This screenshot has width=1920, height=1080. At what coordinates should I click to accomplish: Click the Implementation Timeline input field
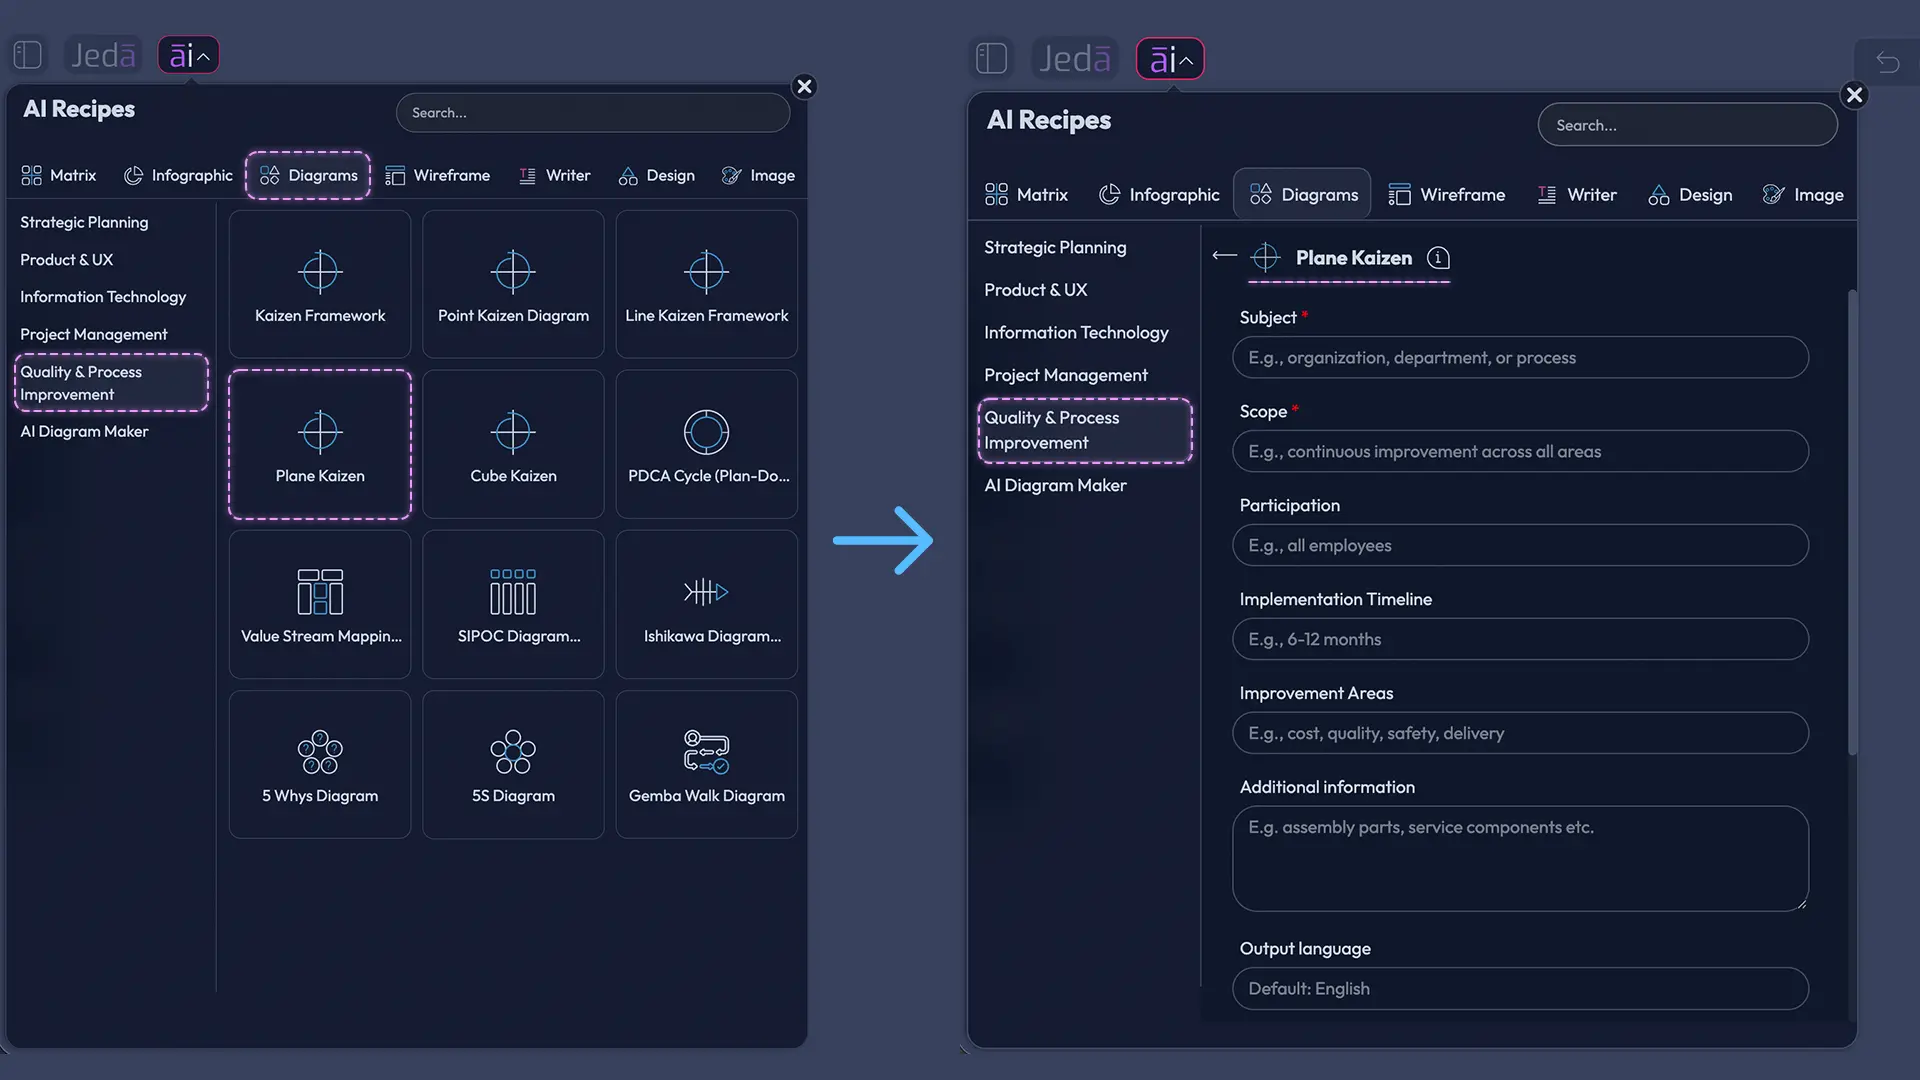(1520, 639)
